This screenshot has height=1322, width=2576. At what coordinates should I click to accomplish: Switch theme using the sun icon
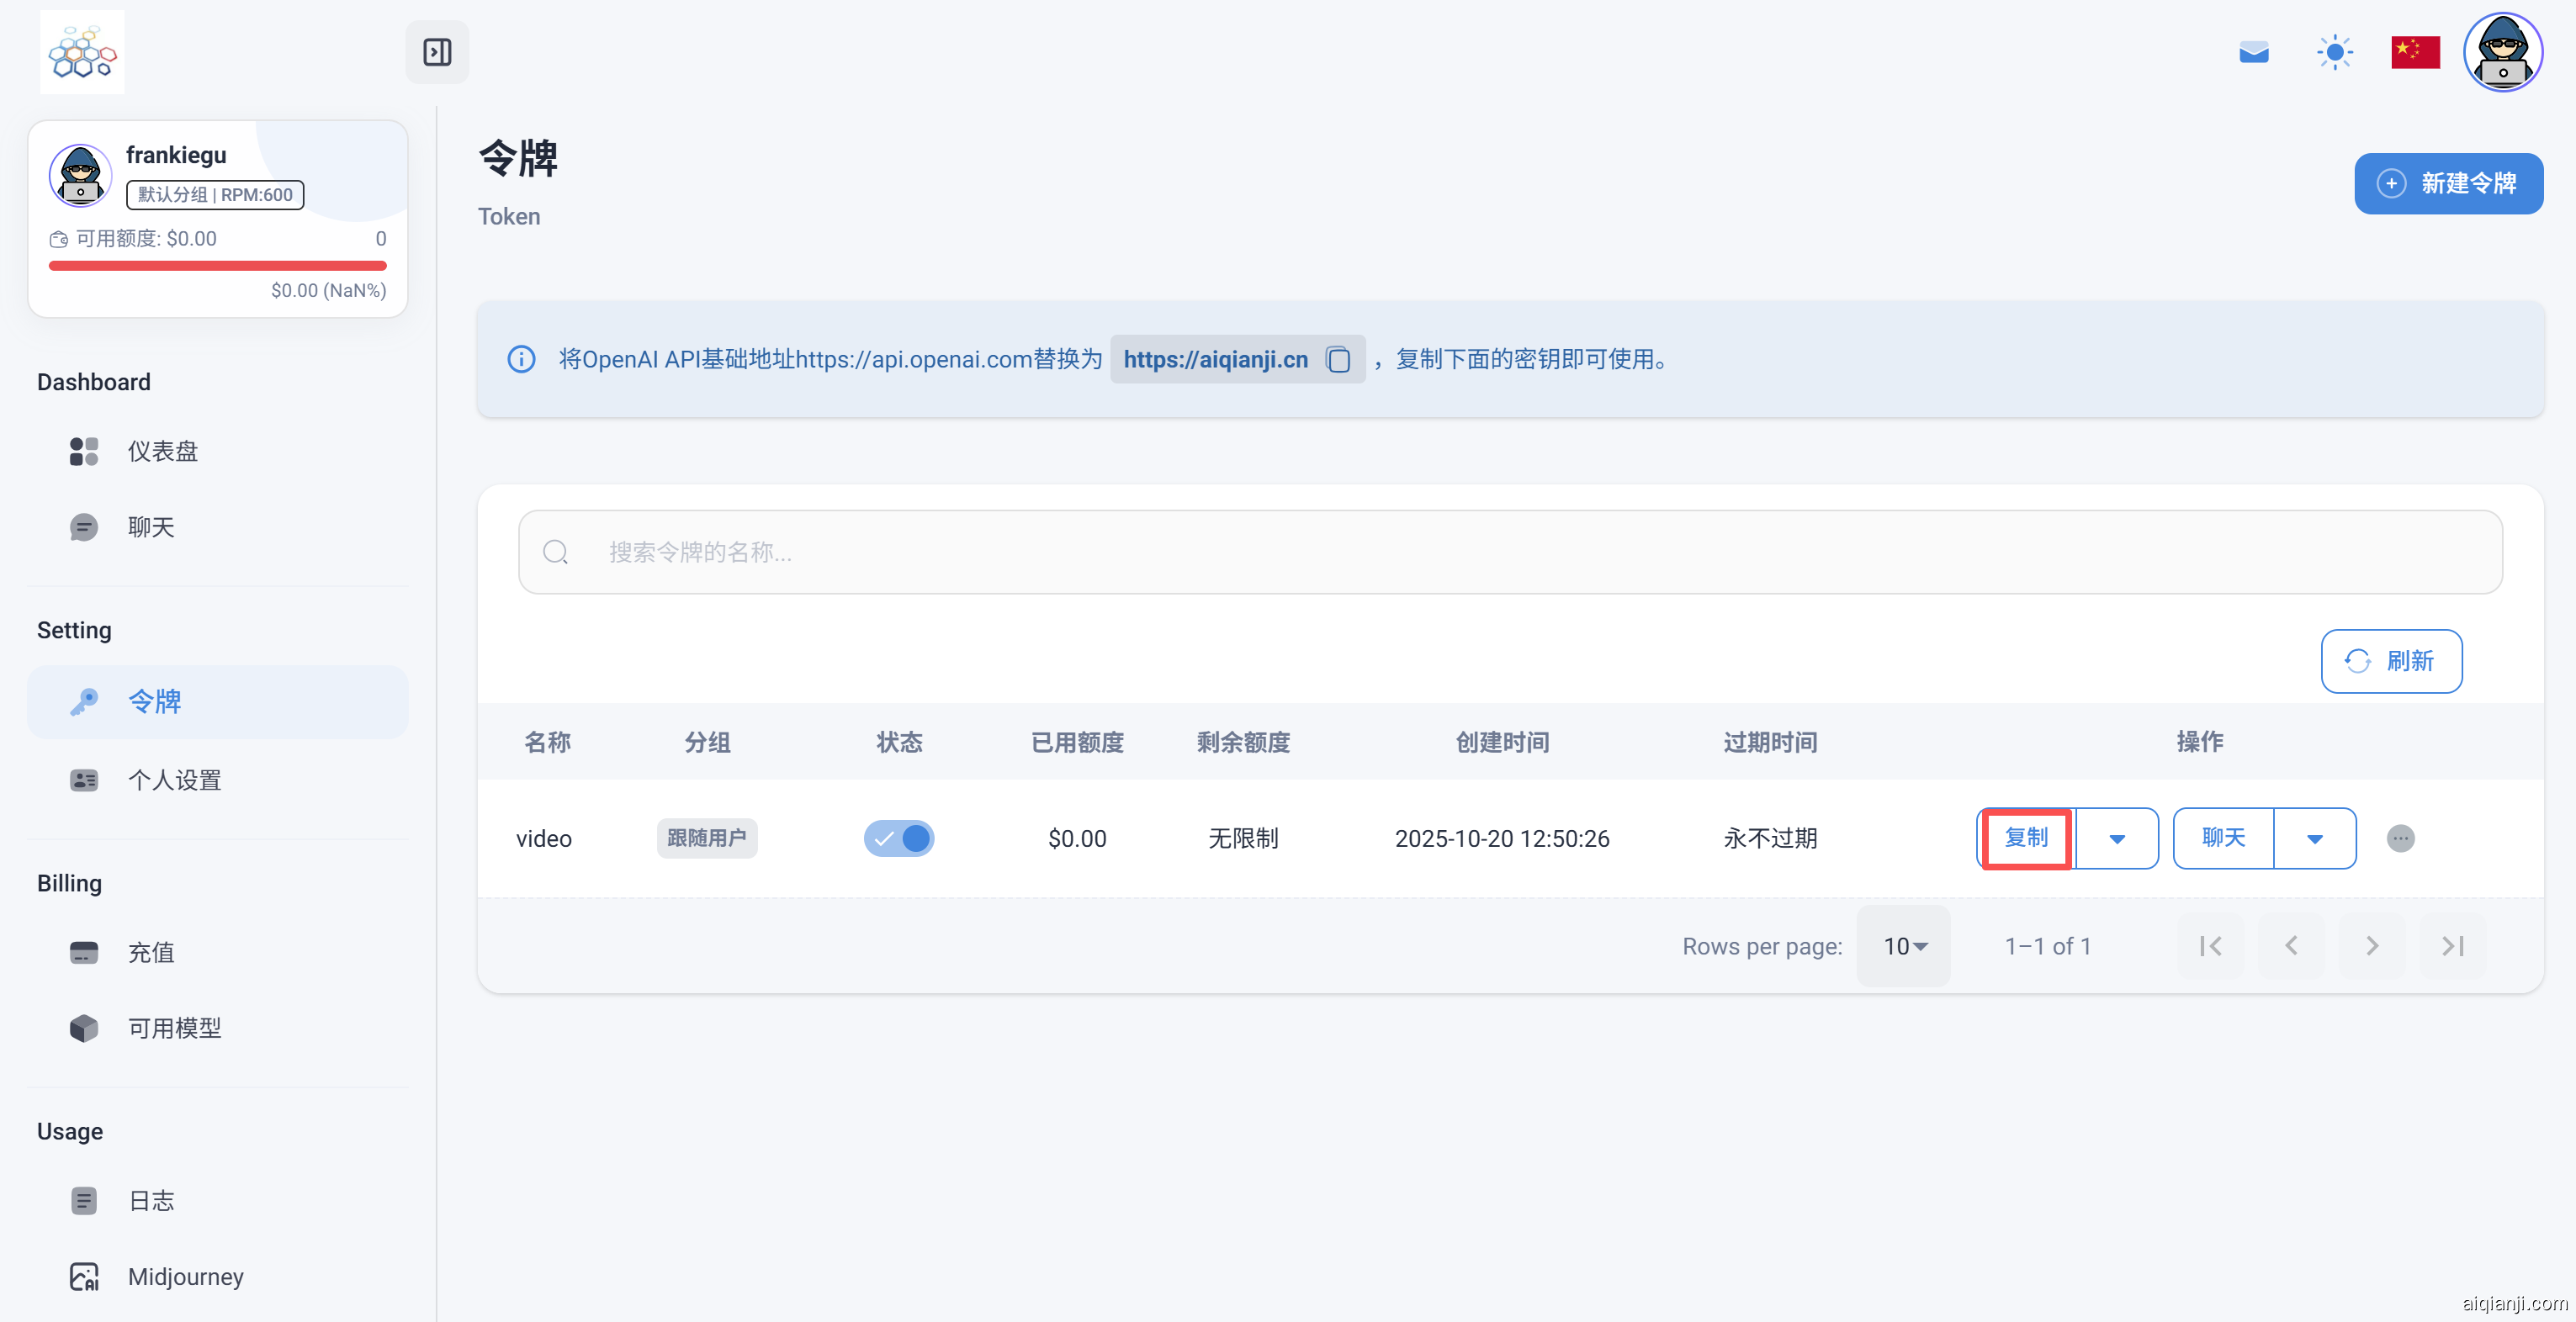click(x=2334, y=51)
